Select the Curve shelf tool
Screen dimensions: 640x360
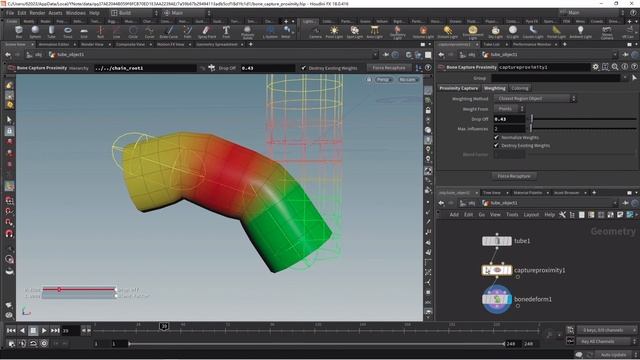149,32
